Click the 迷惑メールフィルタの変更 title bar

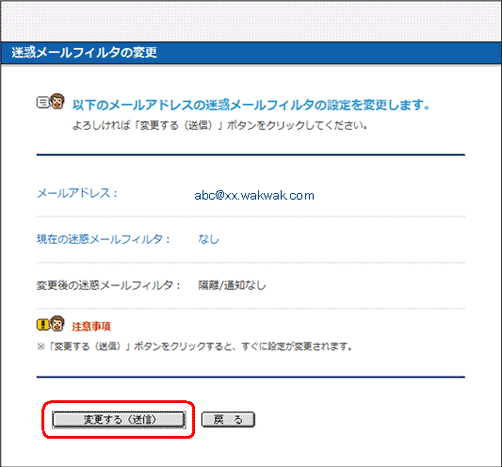(251, 53)
